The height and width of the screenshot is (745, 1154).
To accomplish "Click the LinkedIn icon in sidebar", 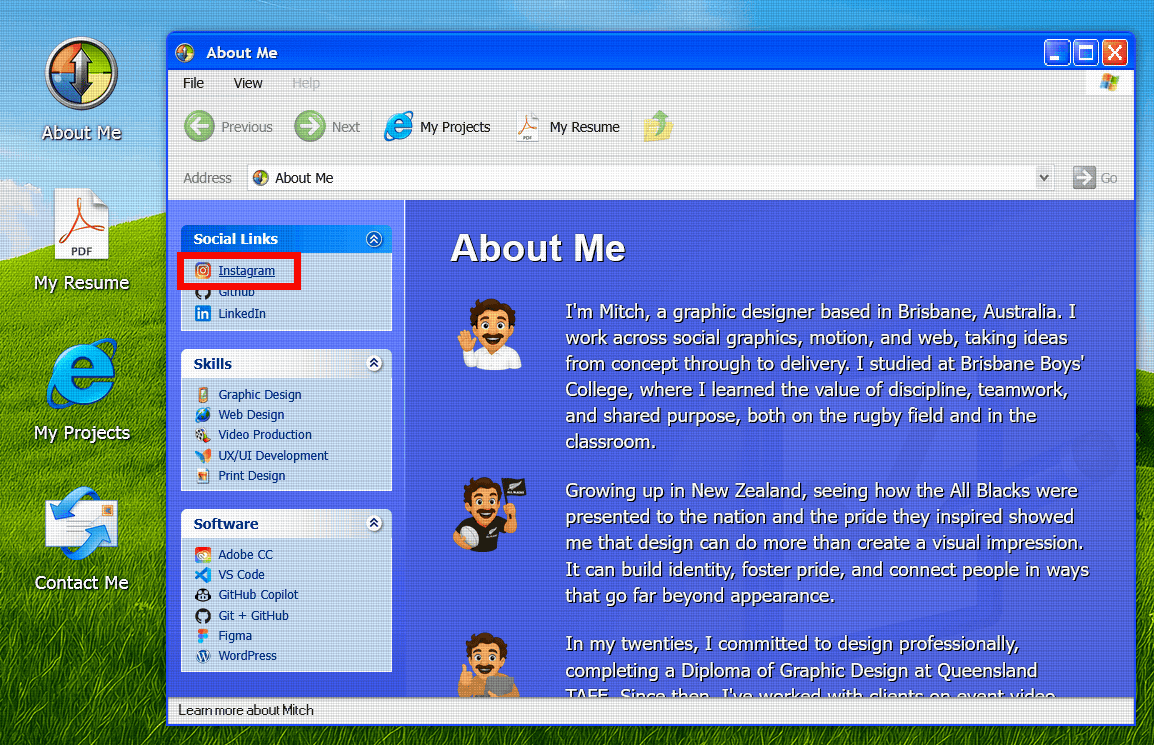I will 203,314.
